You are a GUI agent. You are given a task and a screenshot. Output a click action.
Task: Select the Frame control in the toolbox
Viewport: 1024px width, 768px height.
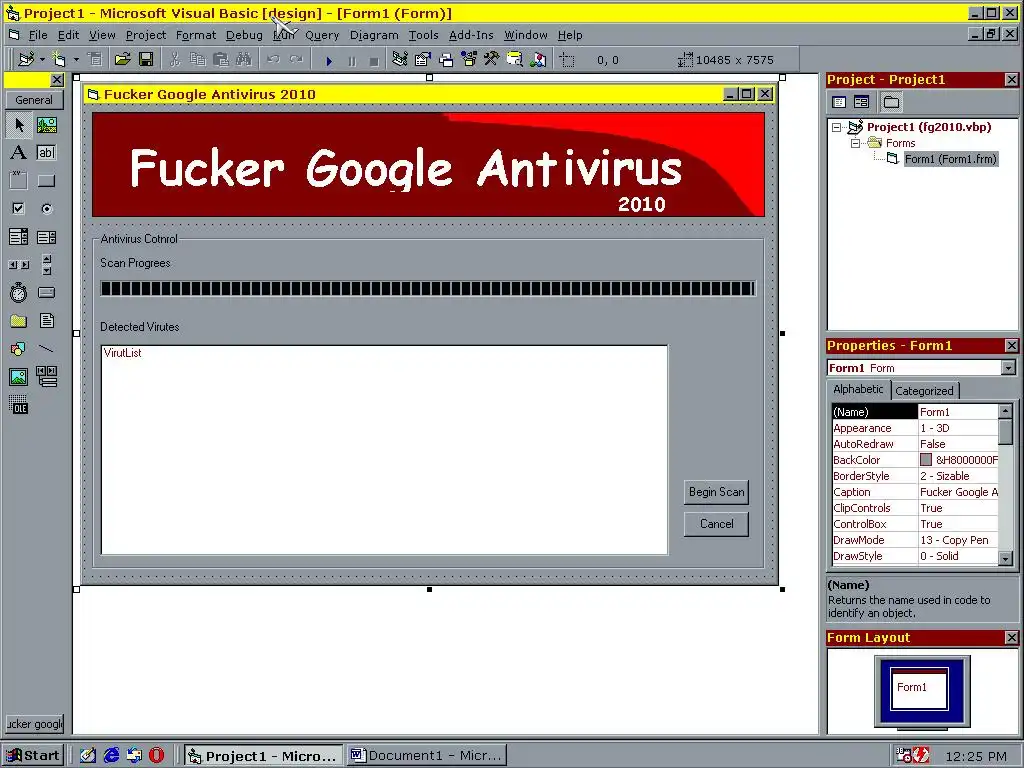18,181
